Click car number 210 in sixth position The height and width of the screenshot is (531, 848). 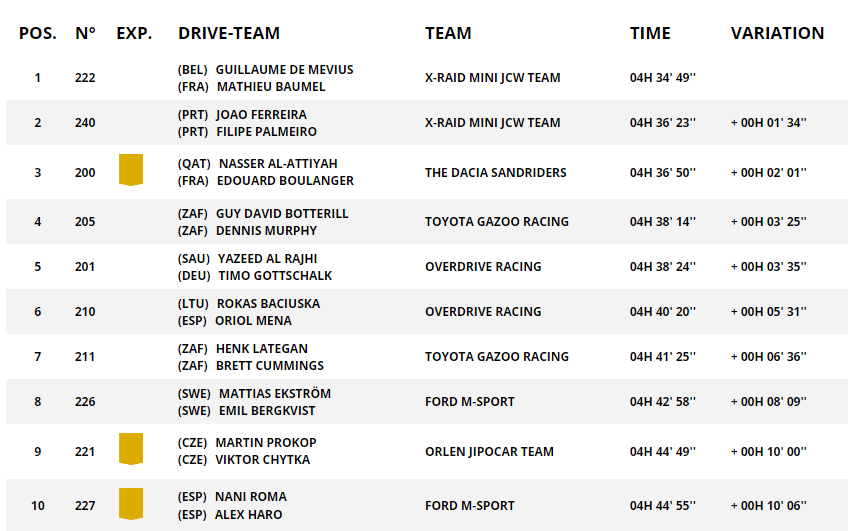(85, 312)
